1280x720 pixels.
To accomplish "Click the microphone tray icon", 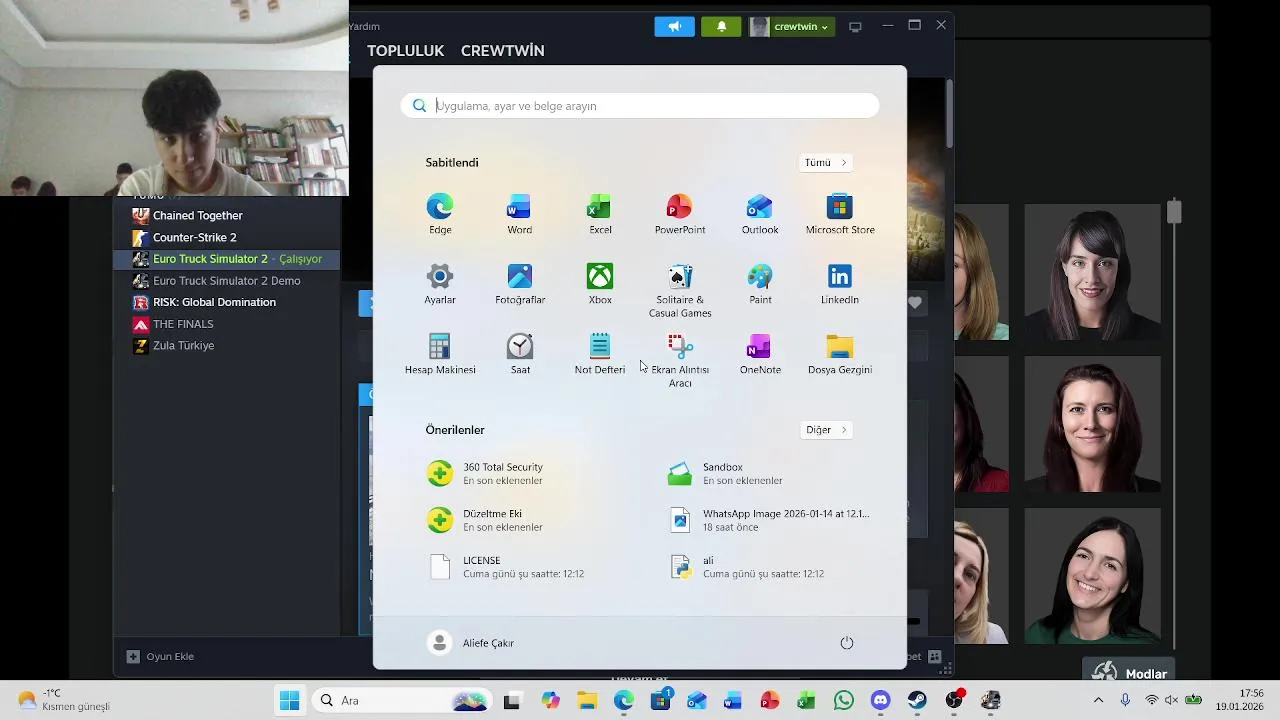I will point(1125,700).
